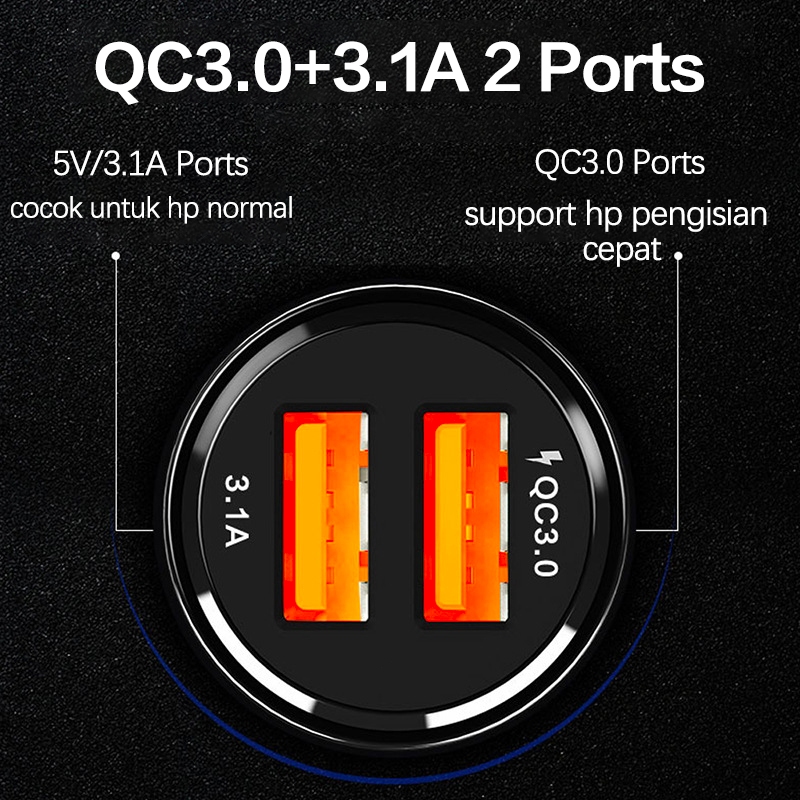Click the text cocok untuk hp normal

(x=151, y=208)
